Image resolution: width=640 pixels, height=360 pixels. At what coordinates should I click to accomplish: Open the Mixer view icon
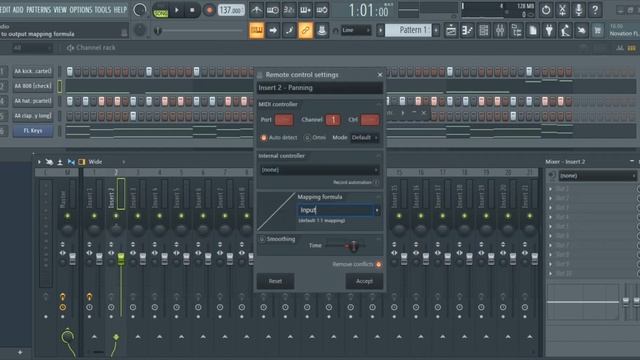(500, 30)
